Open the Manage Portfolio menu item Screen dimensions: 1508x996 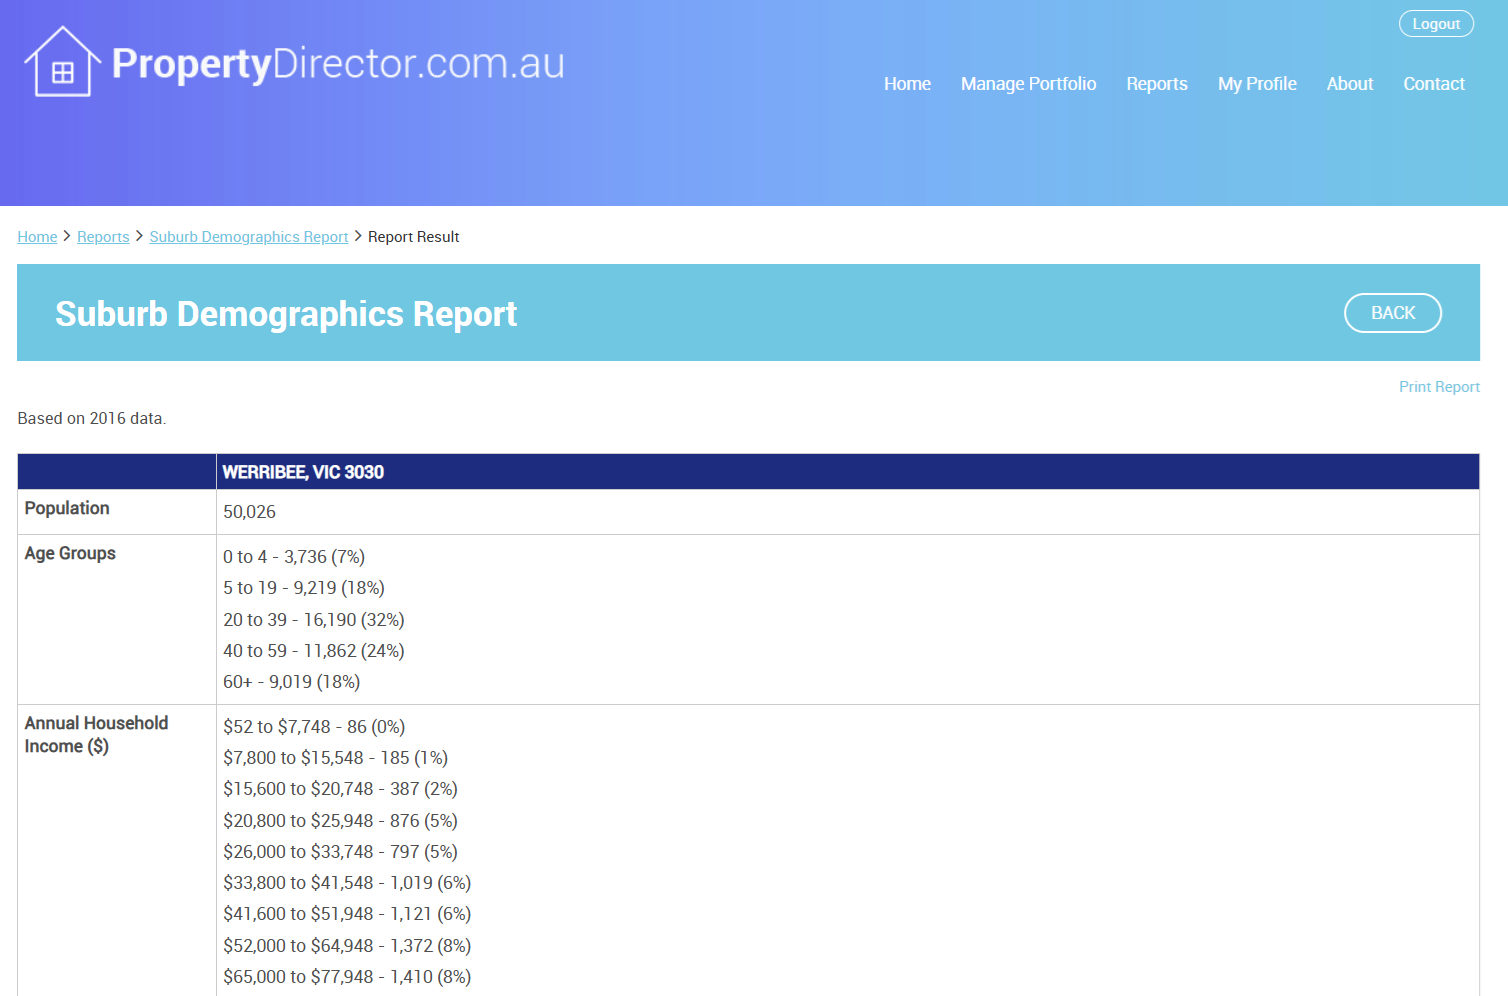pyautogui.click(x=1028, y=84)
